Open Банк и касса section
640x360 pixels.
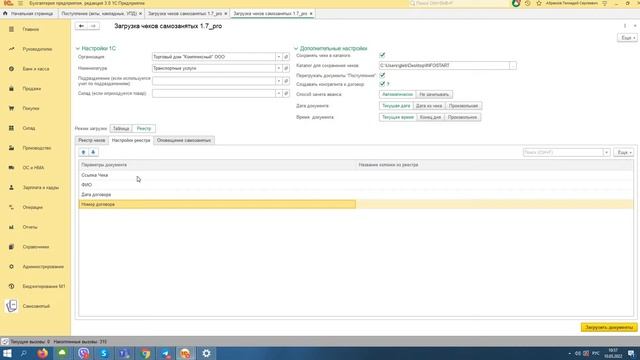pyautogui.click(x=36, y=69)
